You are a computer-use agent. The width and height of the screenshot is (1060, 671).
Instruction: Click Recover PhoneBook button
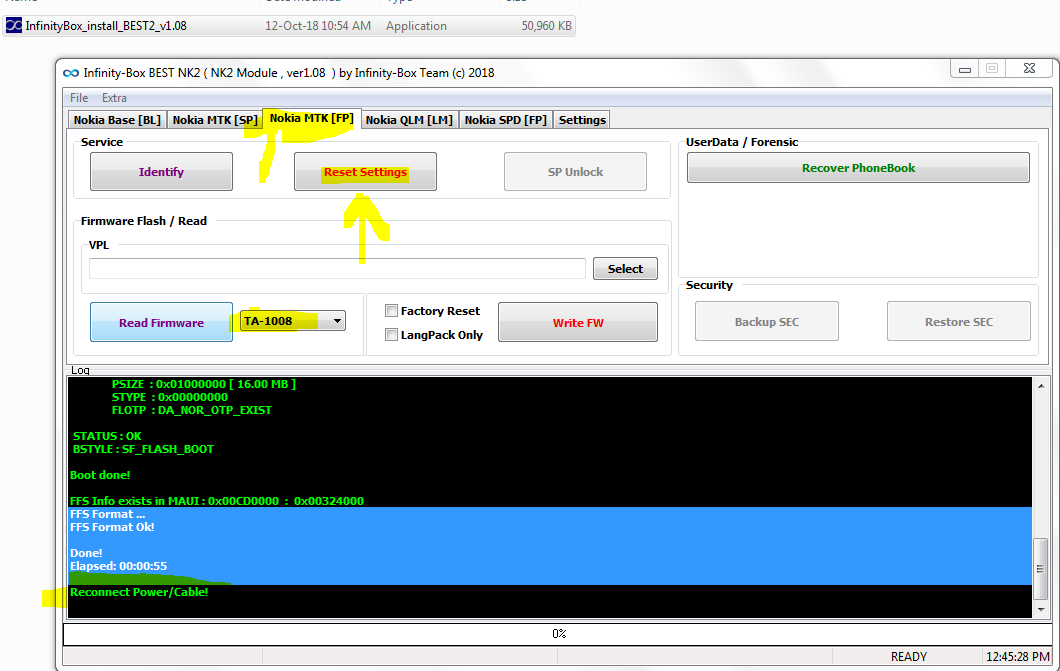pyautogui.click(x=859, y=168)
